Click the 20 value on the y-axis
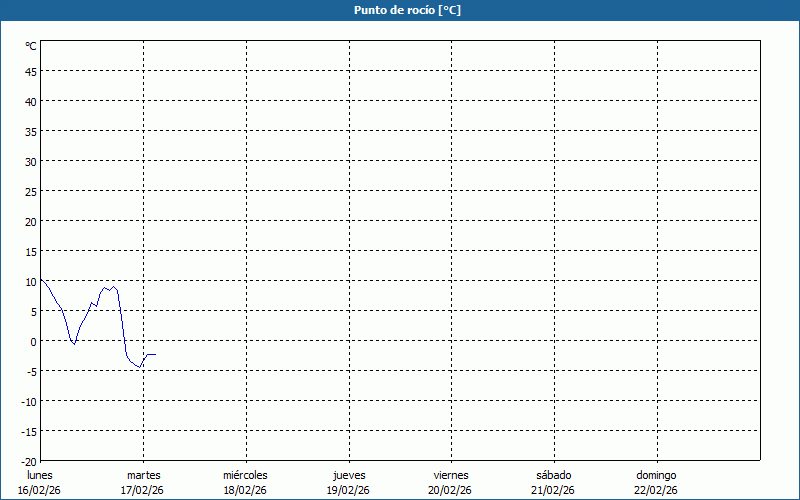Image resolution: width=800 pixels, height=500 pixels. (x=31, y=222)
